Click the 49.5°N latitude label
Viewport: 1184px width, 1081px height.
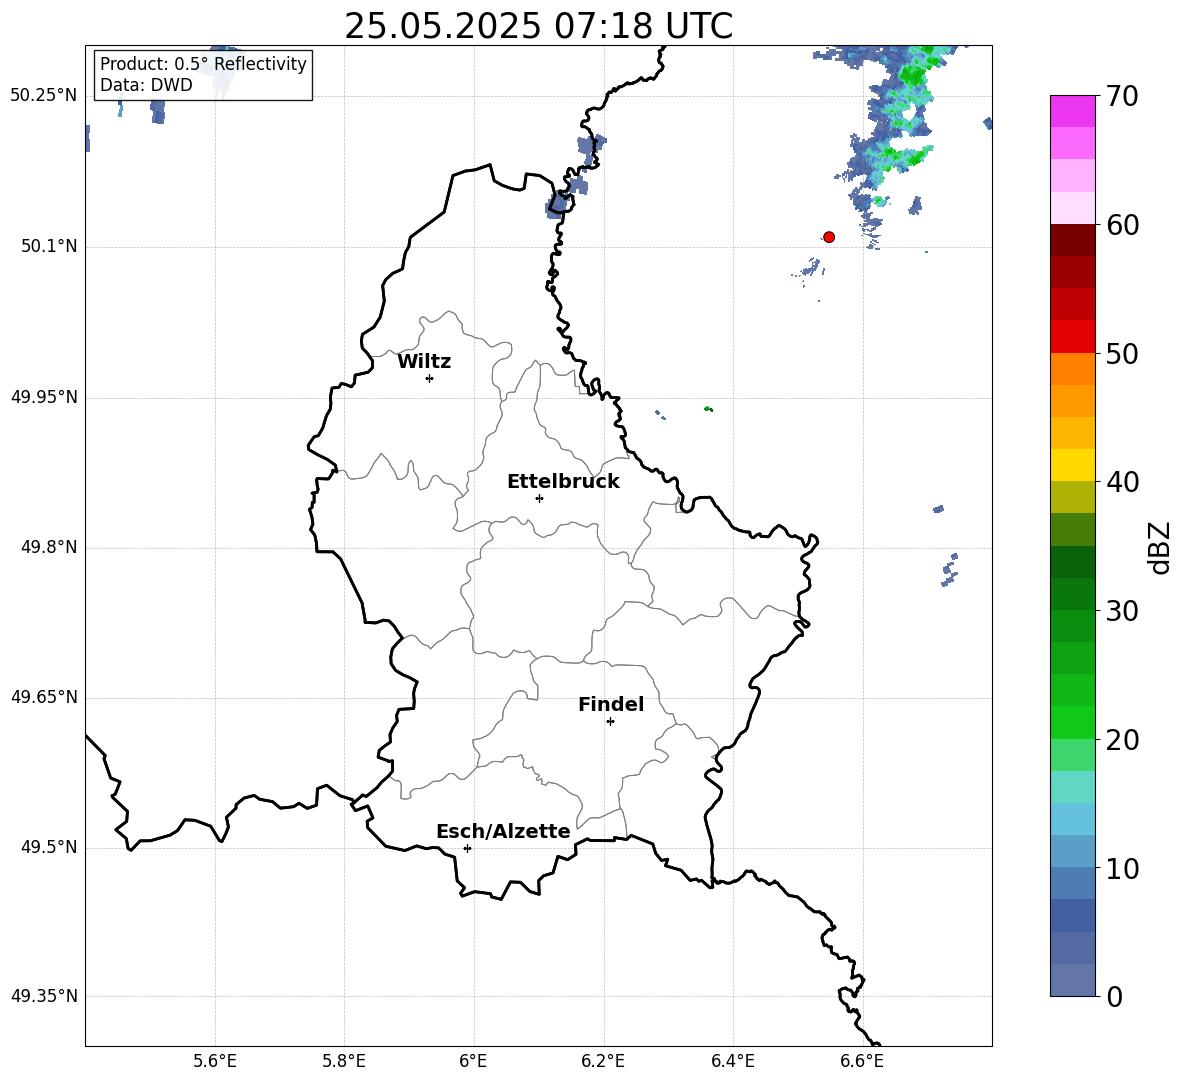coord(49,848)
